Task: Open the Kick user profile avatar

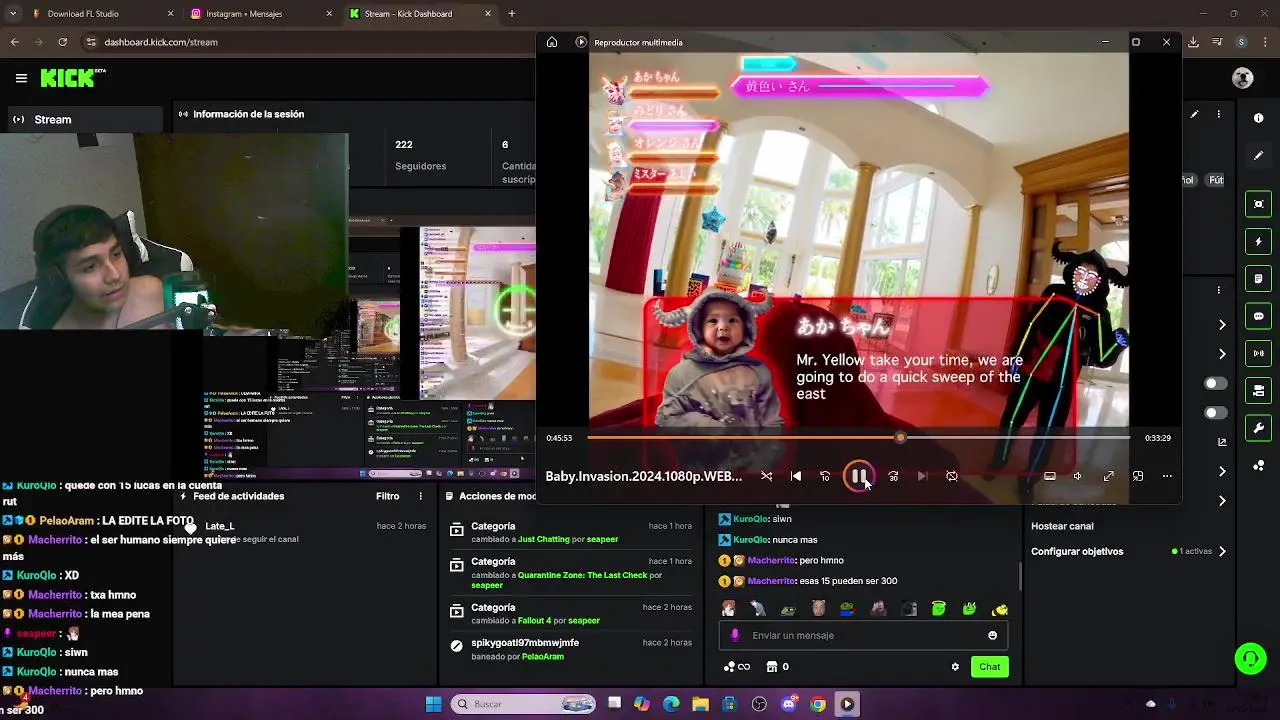Action: pyautogui.click(x=1243, y=78)
